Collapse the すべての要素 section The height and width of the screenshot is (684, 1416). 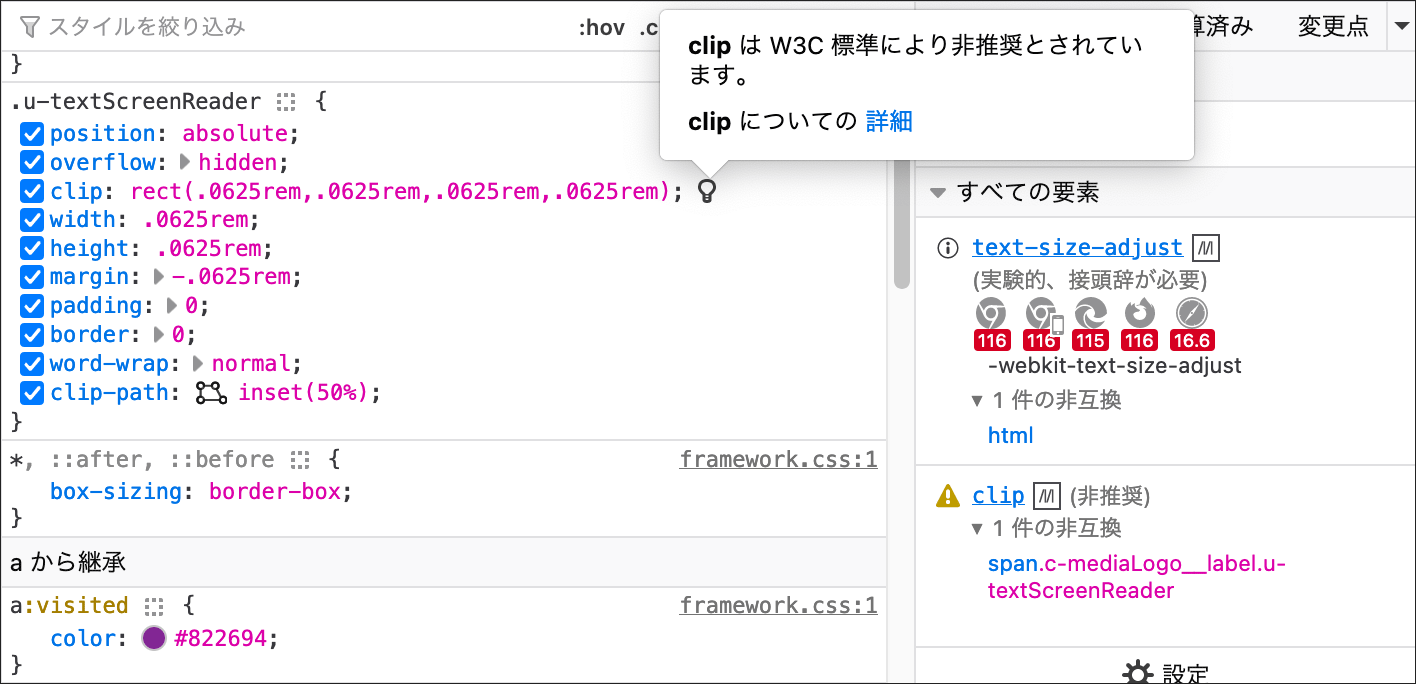pyautogui.click(x=937, y=192)
